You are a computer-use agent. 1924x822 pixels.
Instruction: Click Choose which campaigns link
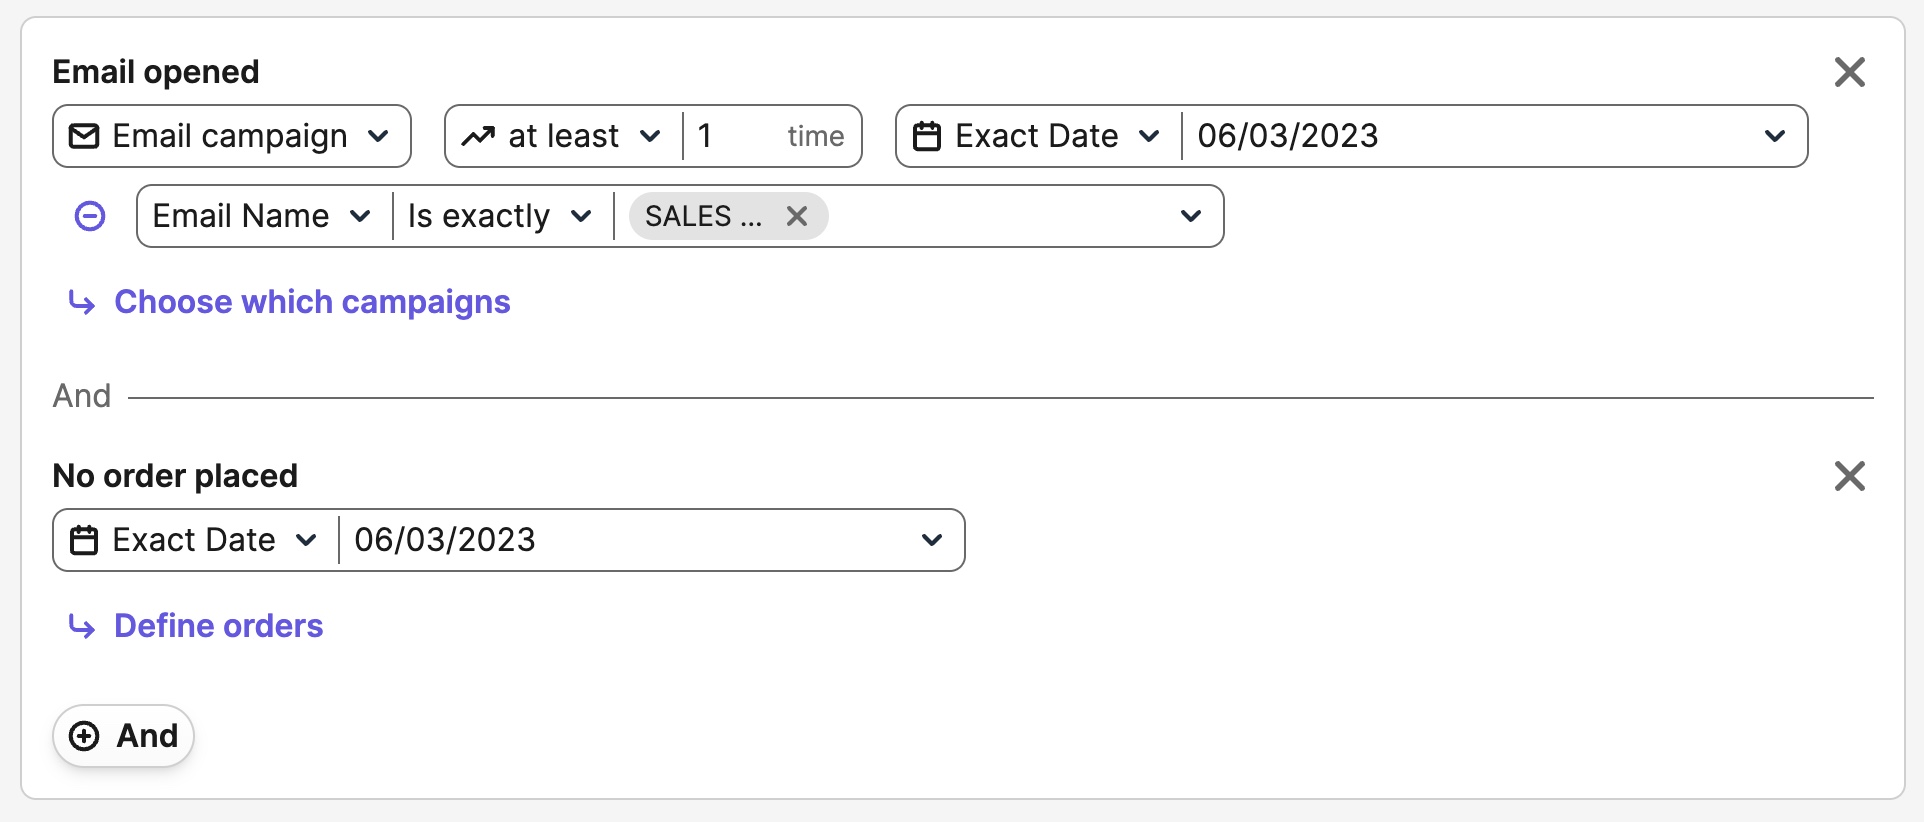(312, 302)
